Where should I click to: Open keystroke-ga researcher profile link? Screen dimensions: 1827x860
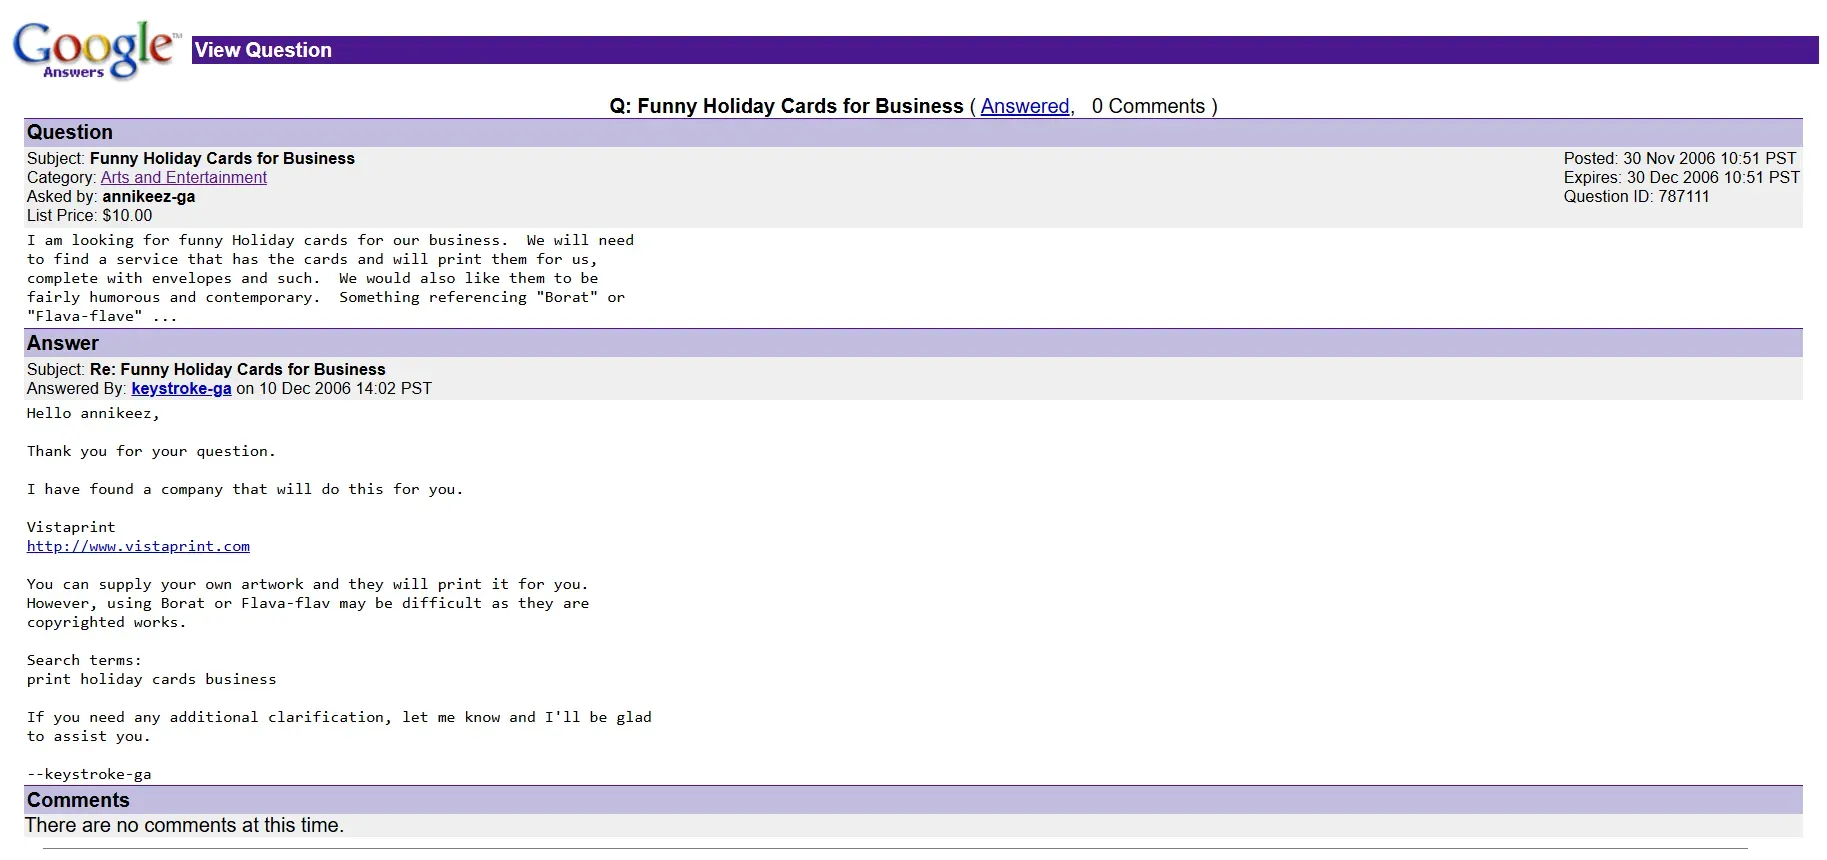click(x=181, y=388)
